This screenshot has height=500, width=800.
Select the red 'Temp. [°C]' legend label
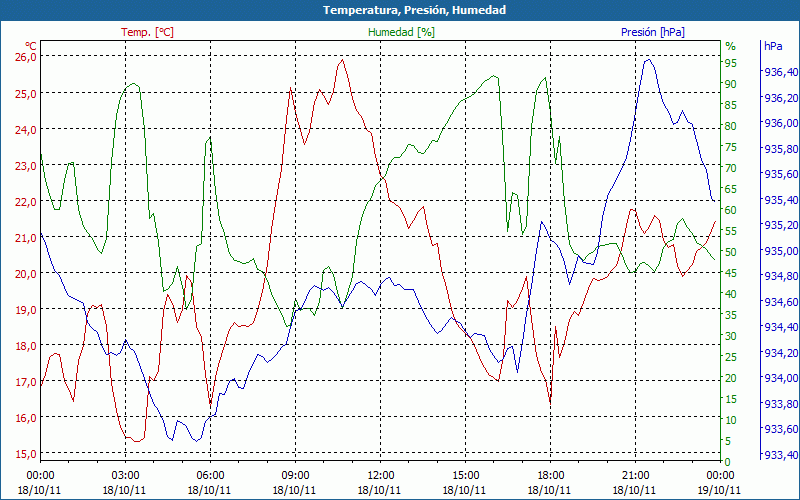147,32
